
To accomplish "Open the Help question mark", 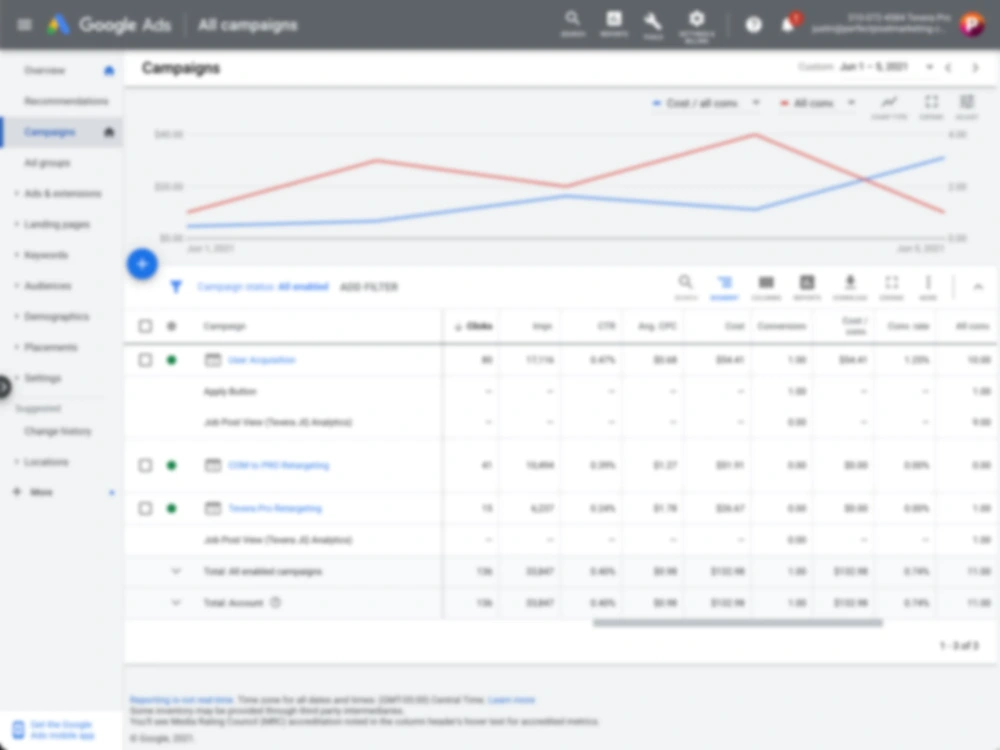I will point(754,25).
